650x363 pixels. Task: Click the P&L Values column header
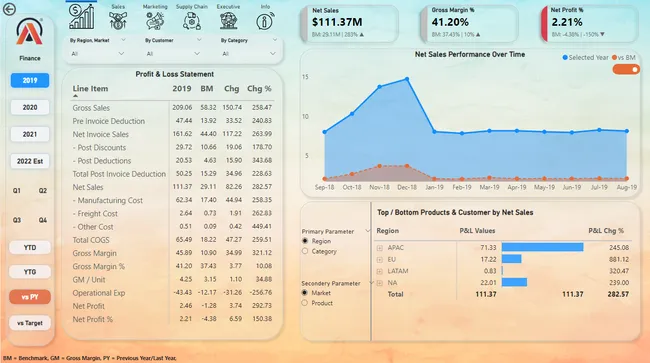(477, 231)
